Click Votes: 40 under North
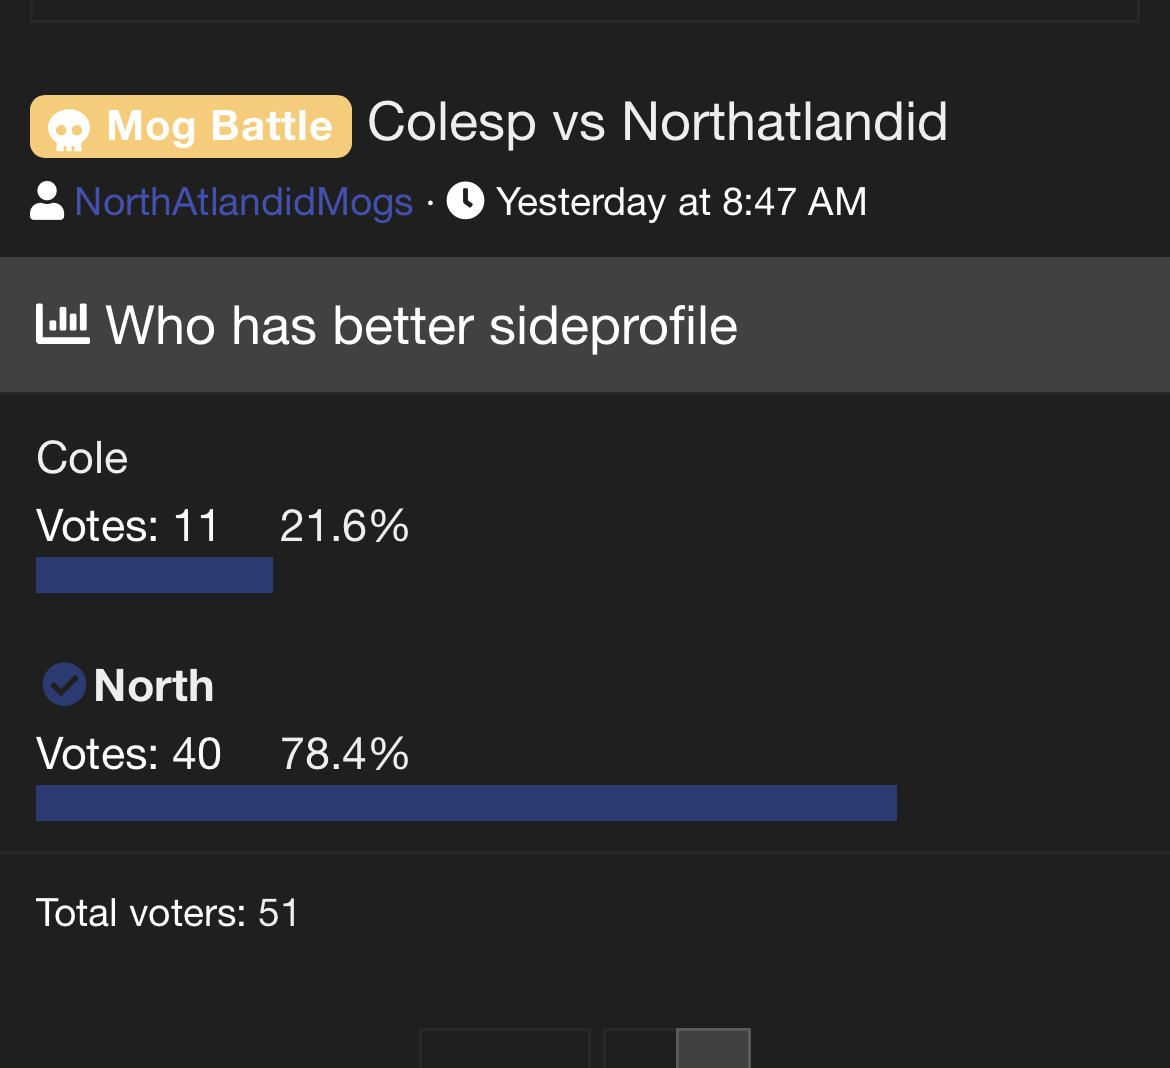The width and height of the screenshot is (1170, 1068). (x=128, y=753)
